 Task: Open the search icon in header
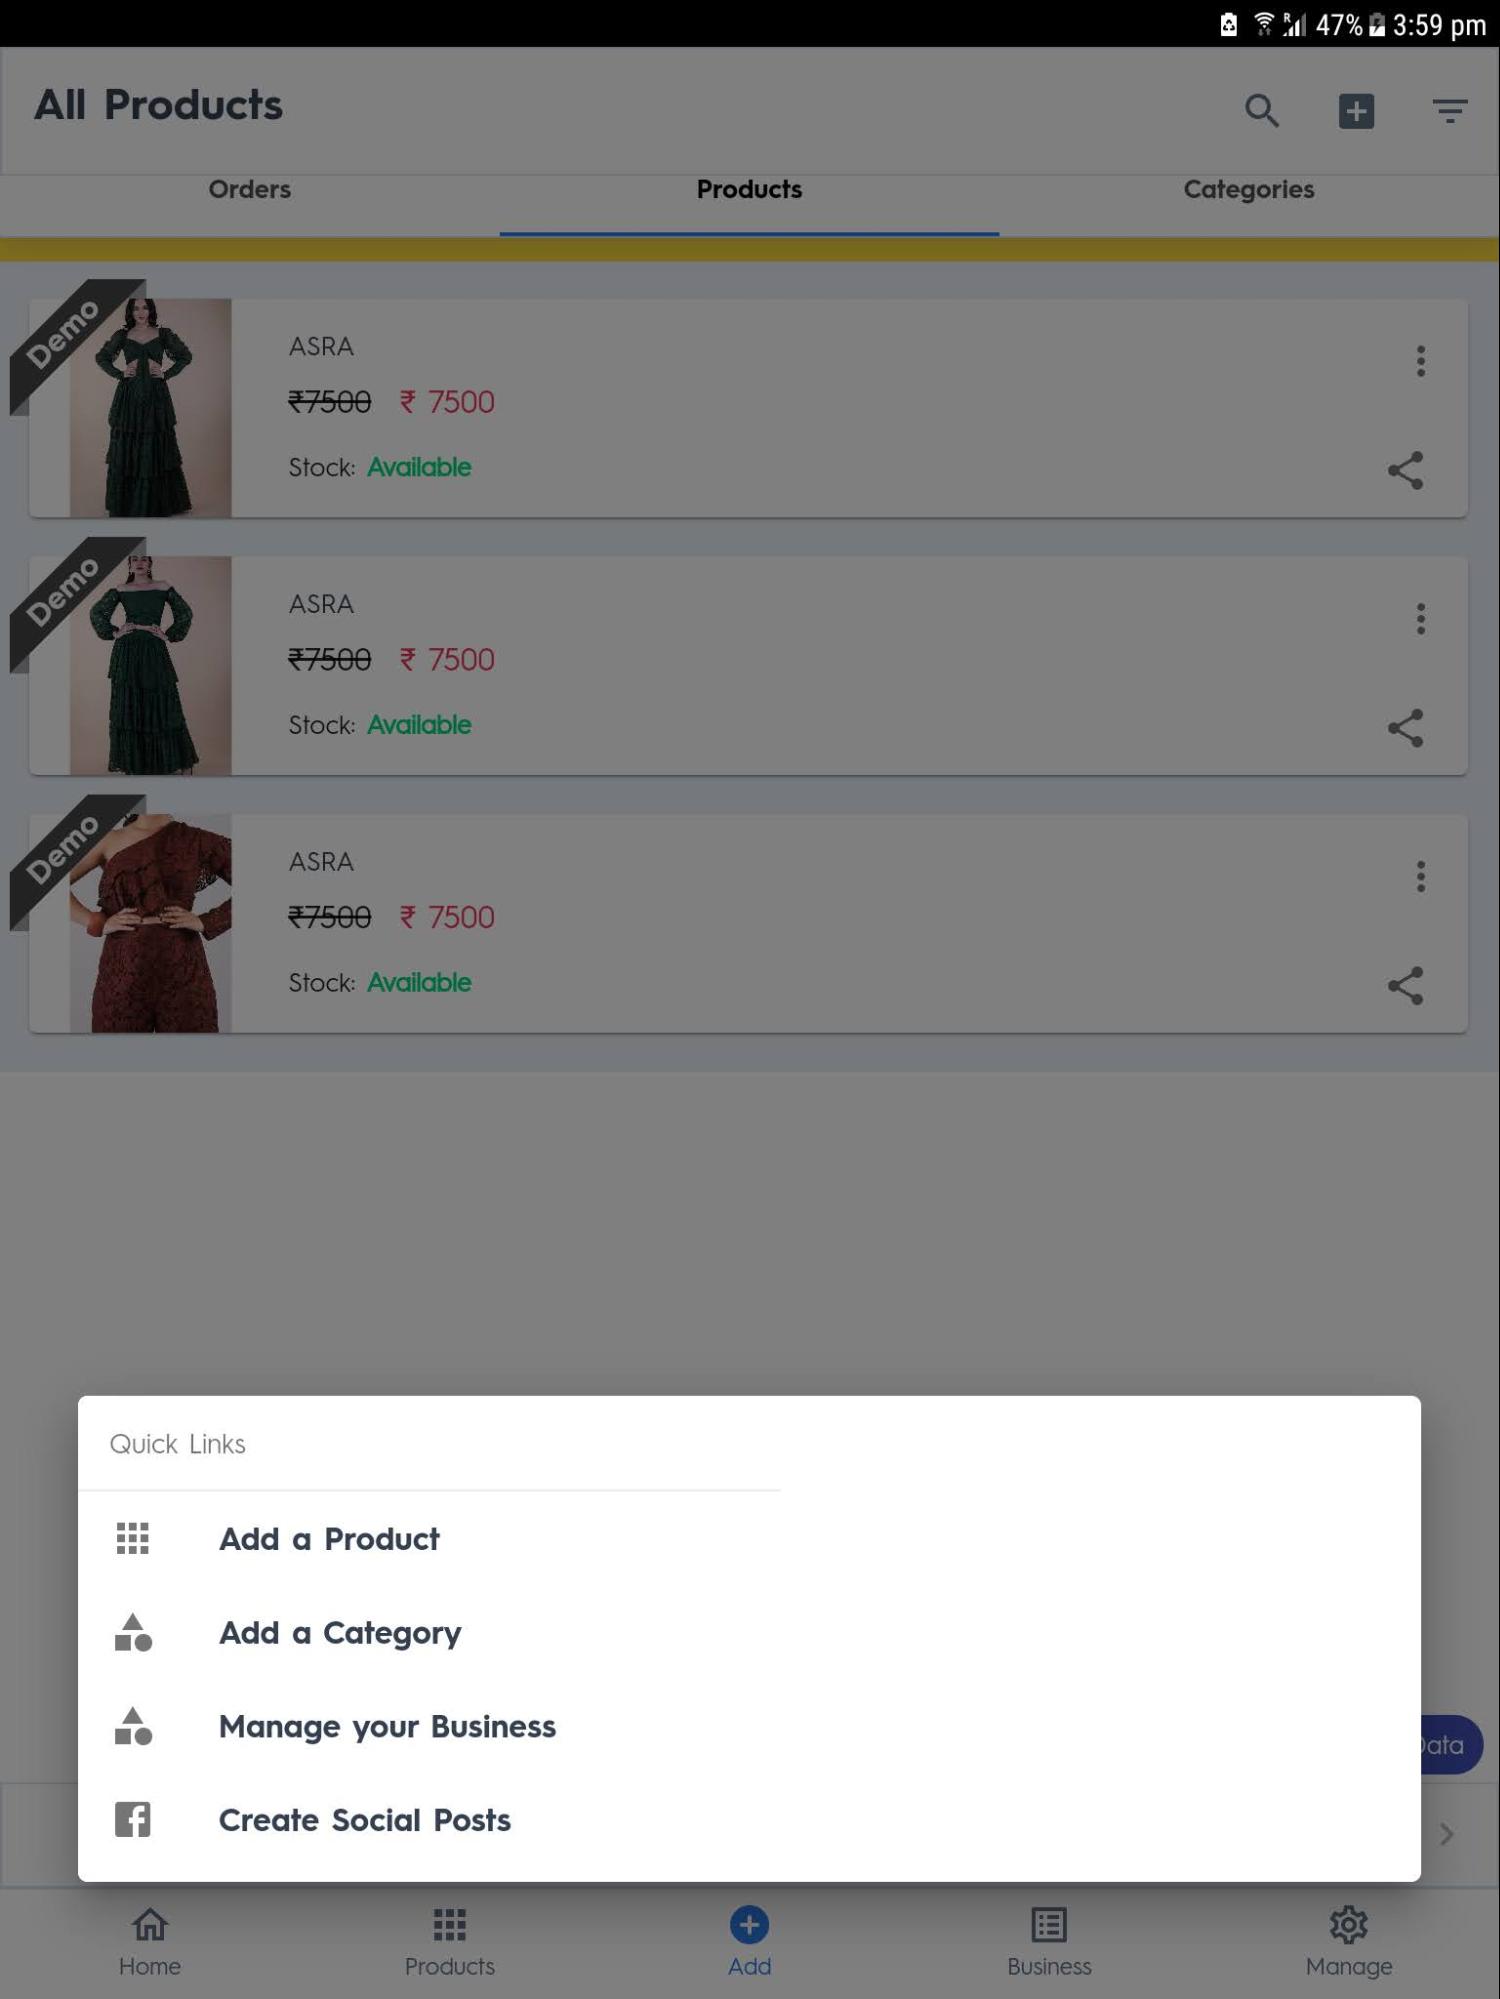pyautogui.click(x=1261, y=110)
